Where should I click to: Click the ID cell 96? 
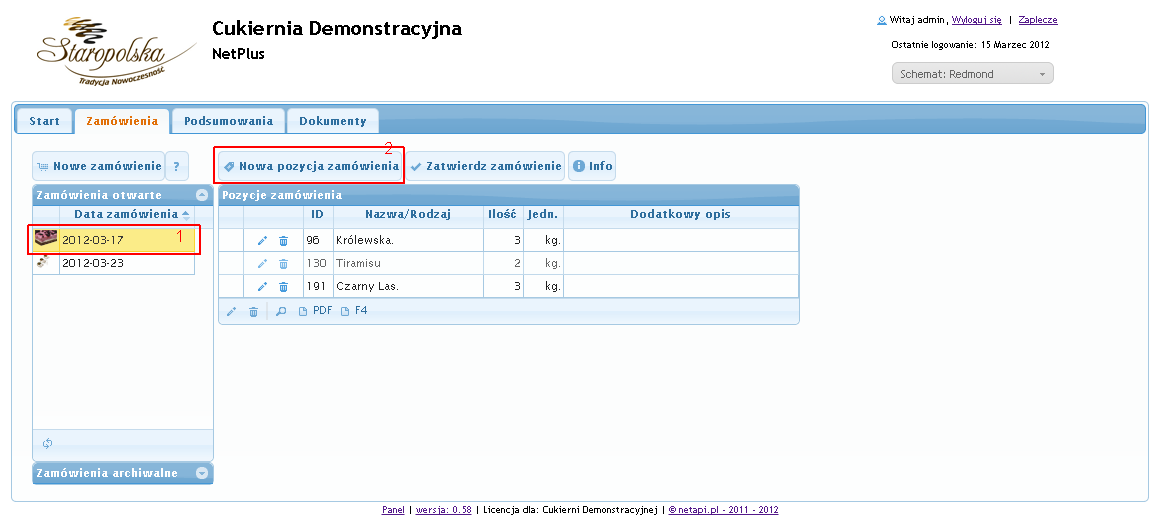click(x=318, y=241)
